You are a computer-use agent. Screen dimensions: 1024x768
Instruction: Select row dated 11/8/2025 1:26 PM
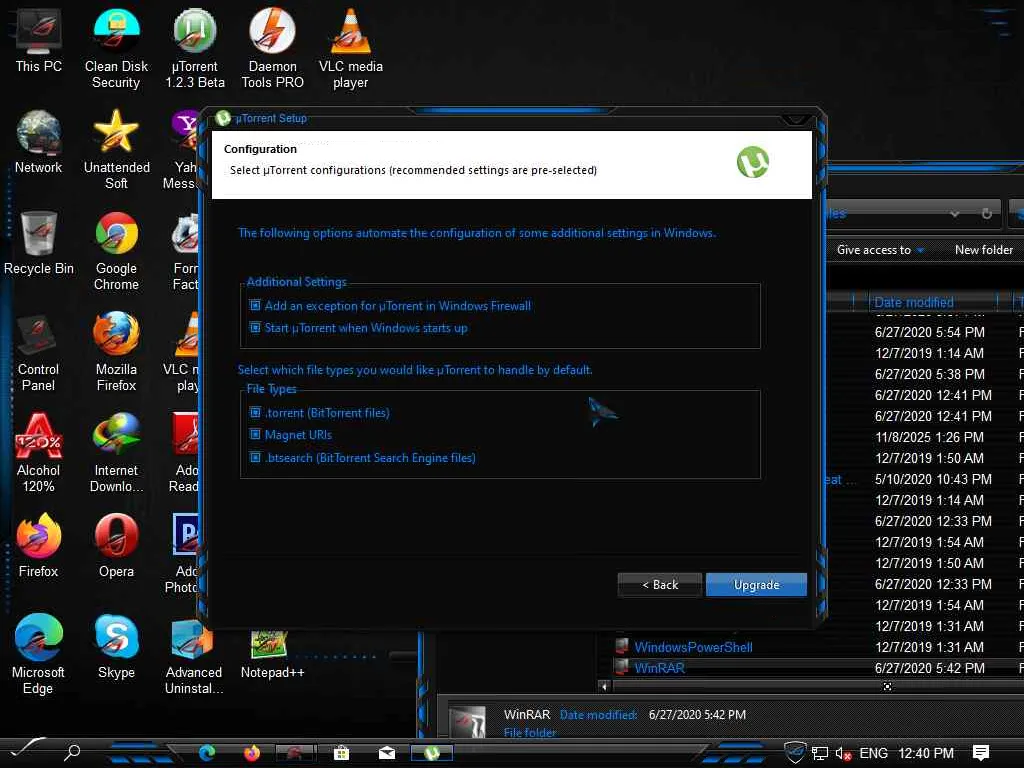[x=929, y=437]
